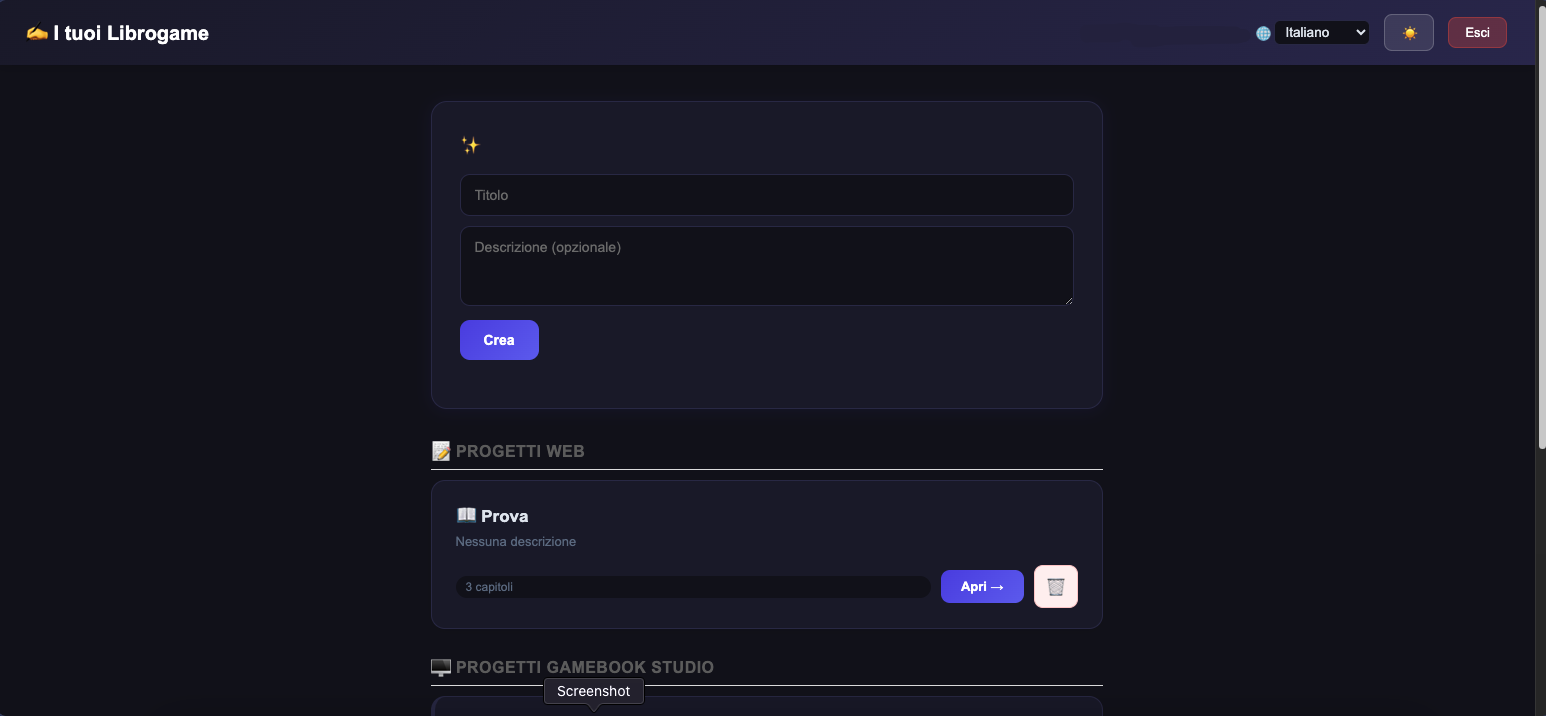Screen dimensions: 1546x716
Task: Delete Prova using the trash icon
Action: (x=1055, y=587)
